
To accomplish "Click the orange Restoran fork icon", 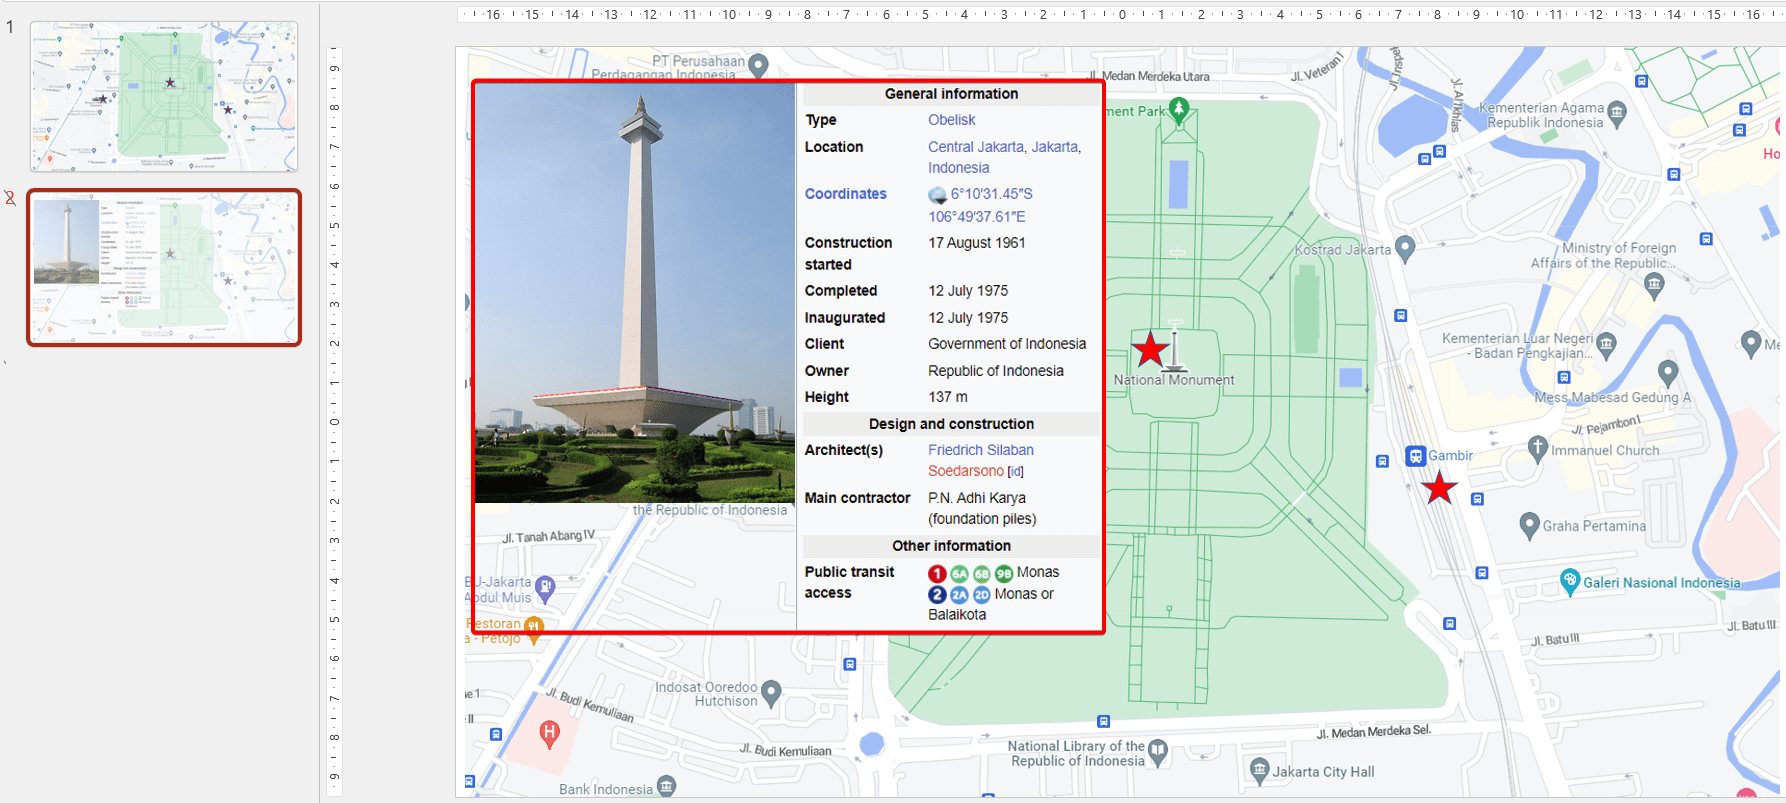I will click(x=534, y=628).
